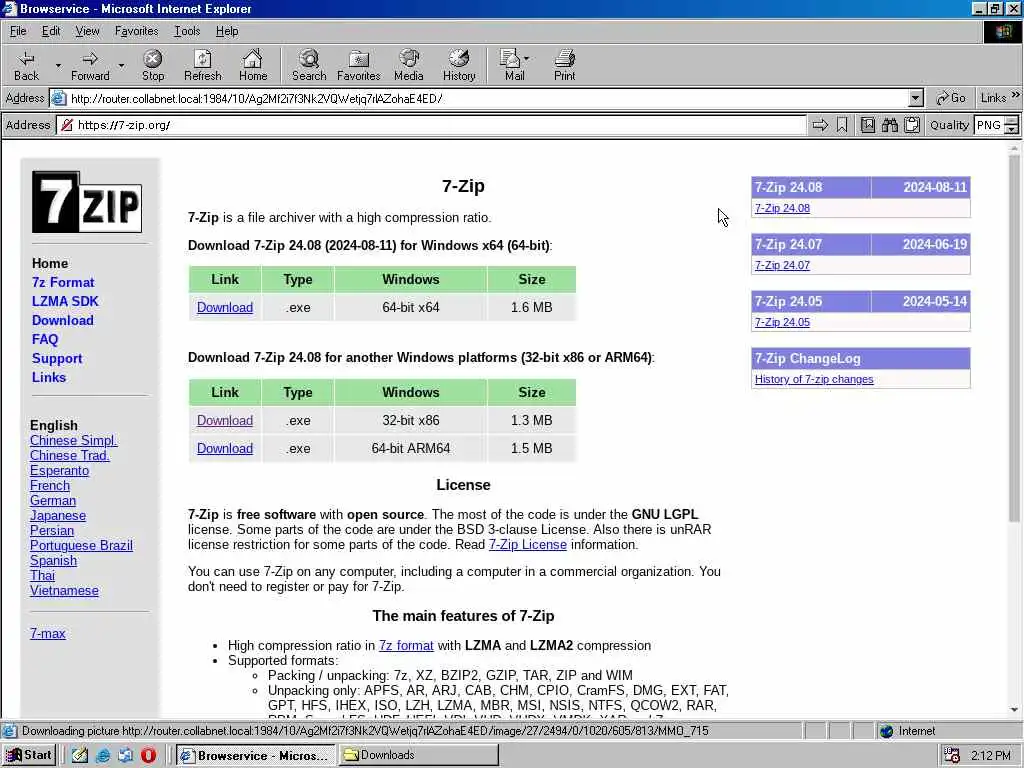
Task: Open the Help menu
Action: [x=227, y=31]
